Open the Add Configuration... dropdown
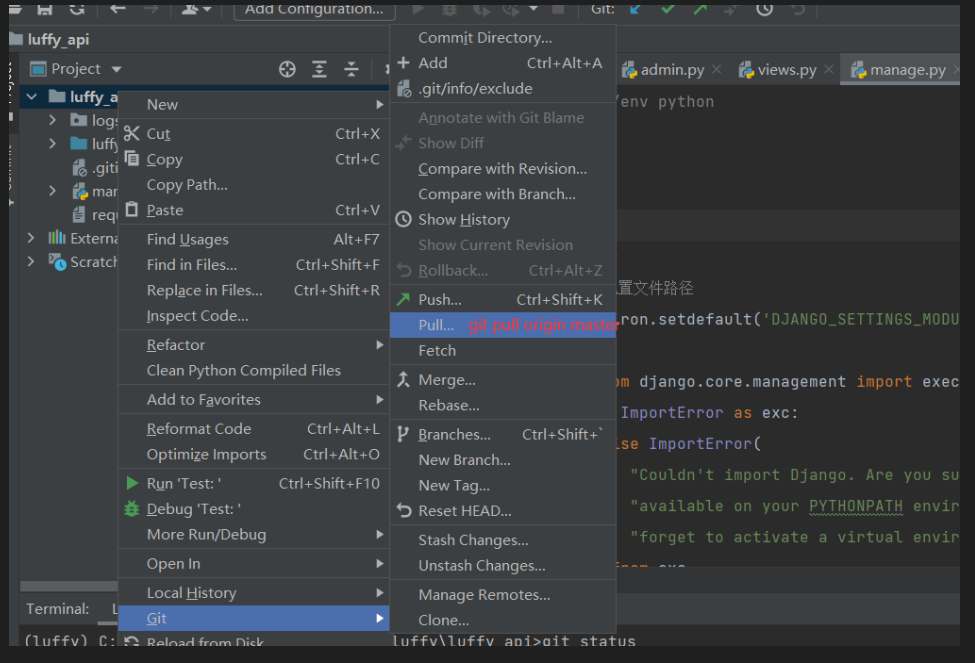Screen dimensions: 975x663 click(314, 10)
